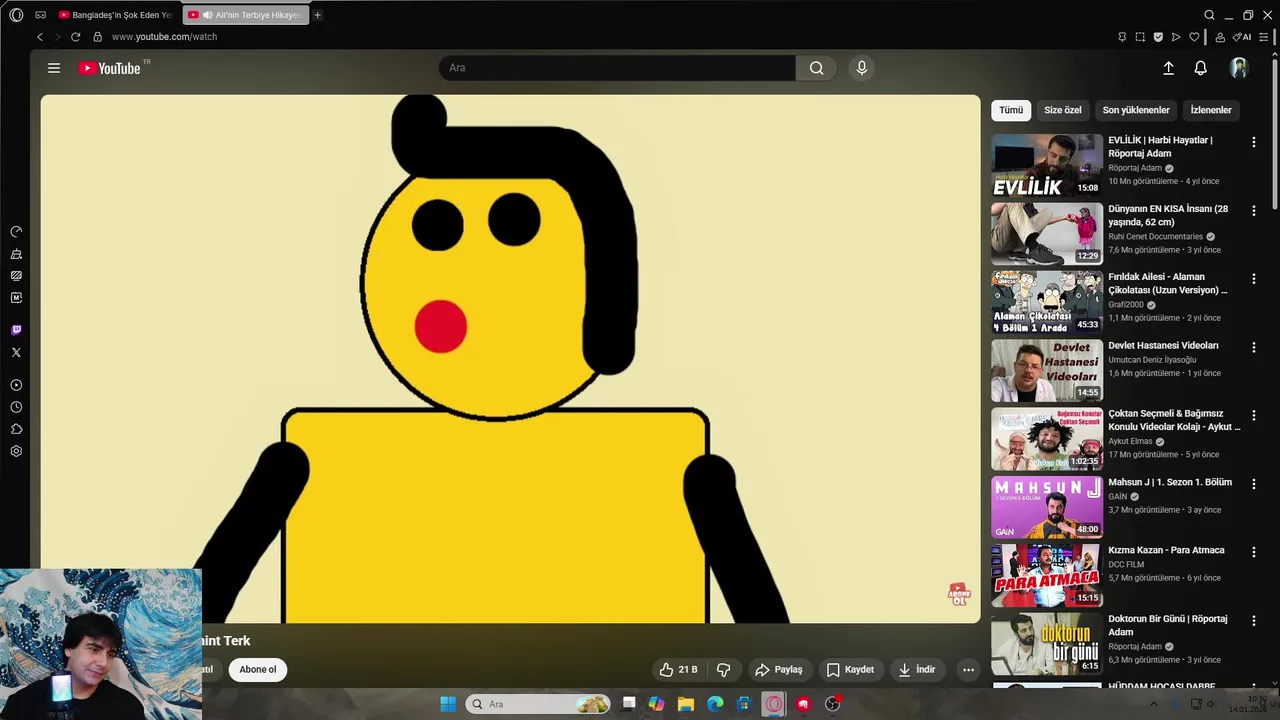1280x720 pixels.
Task: Open the Devlet Hastanesi Videoları title link
Action: [1163, 345]
